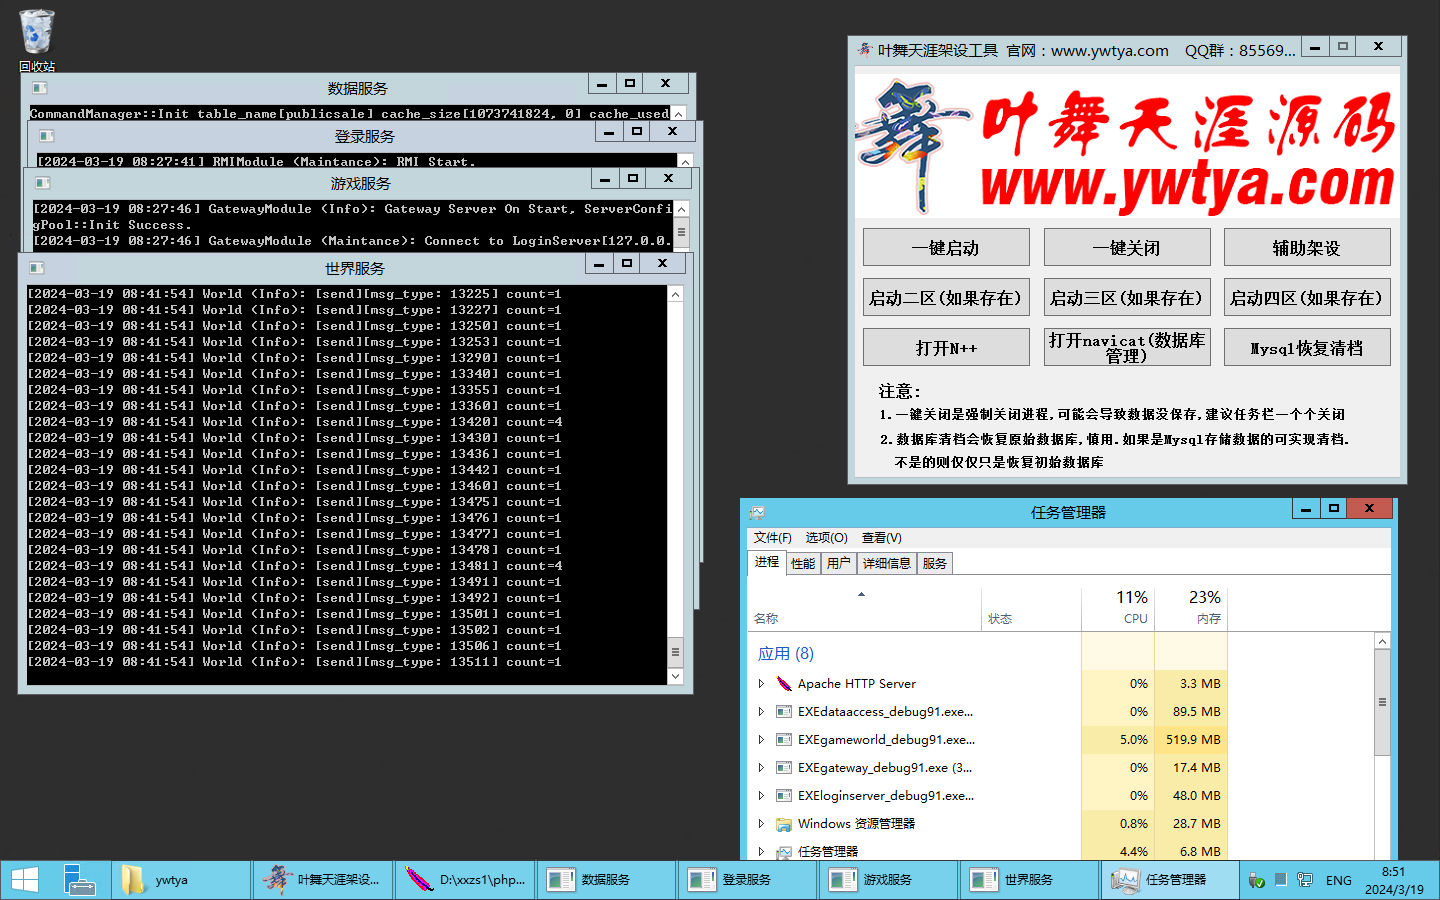Open the 查看(V) menu in Task Manager

tap(881, 538)
